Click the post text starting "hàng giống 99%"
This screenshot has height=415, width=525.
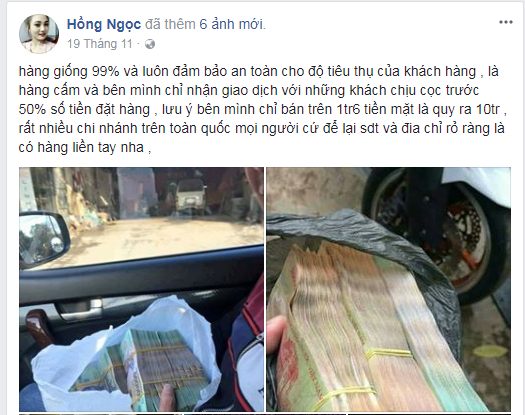click(262, 109)
